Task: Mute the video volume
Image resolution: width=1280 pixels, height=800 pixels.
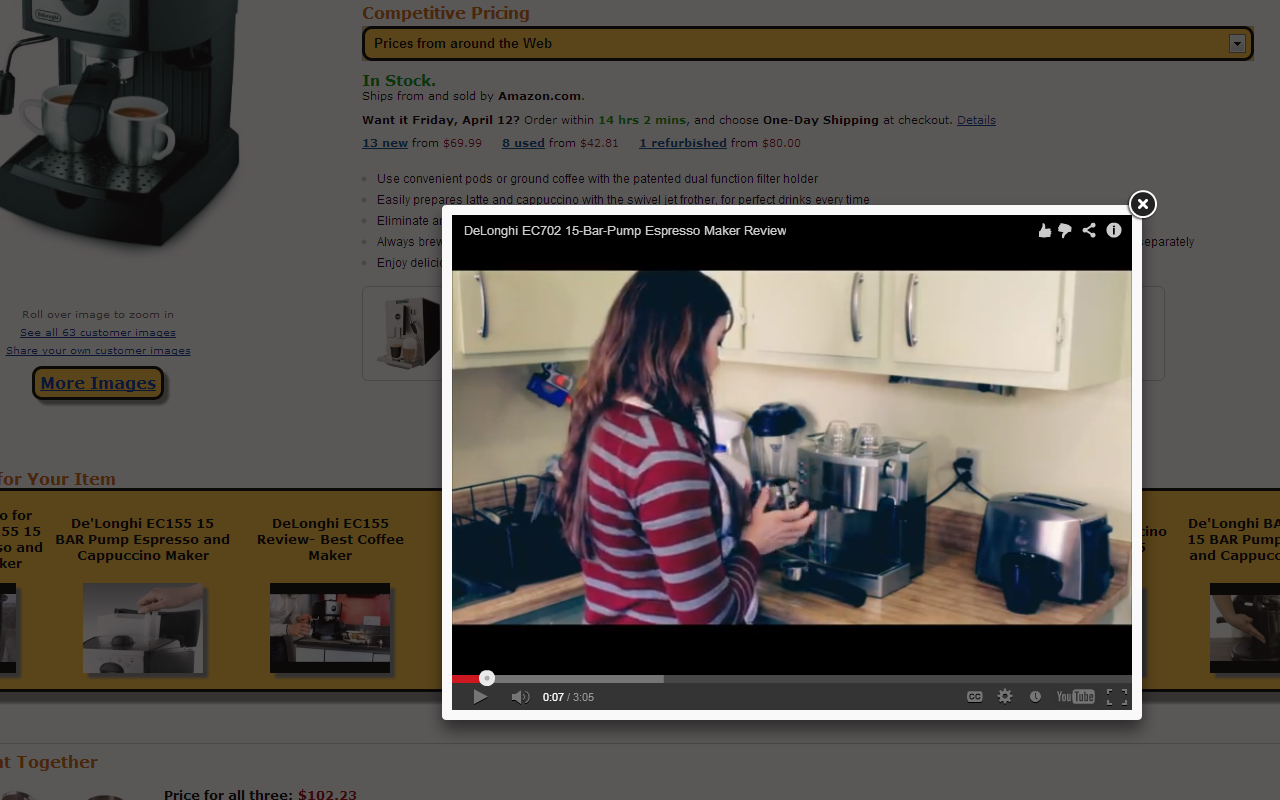Action: [x=520, y=697]
